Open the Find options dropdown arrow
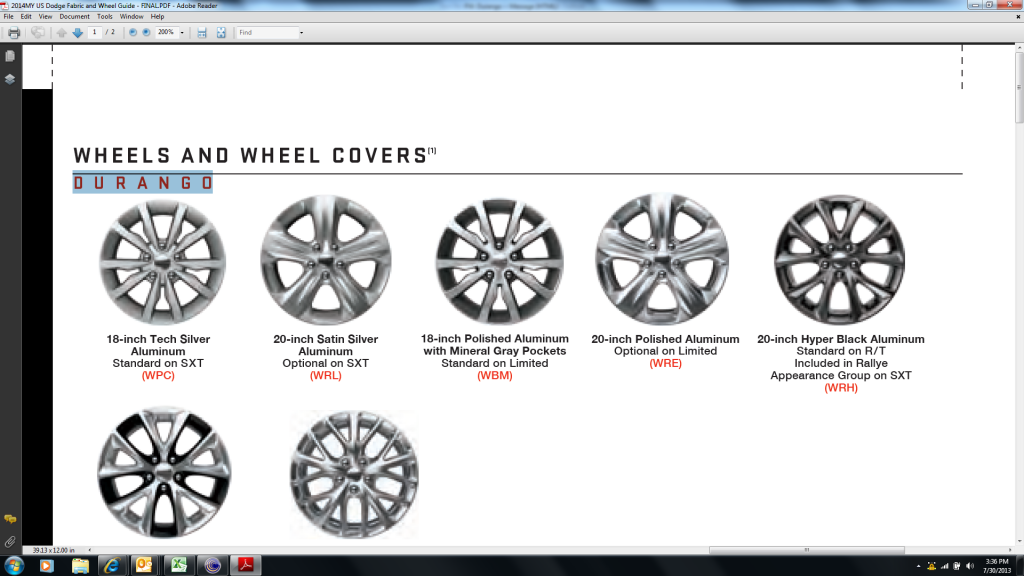 (x=301, y=33)
